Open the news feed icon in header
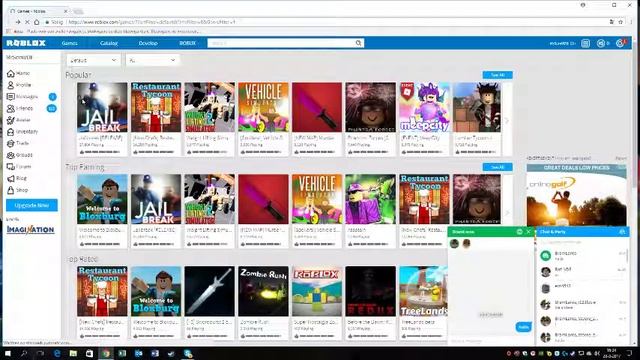Viewport: 640px width, 360px height. coord(585,43)
